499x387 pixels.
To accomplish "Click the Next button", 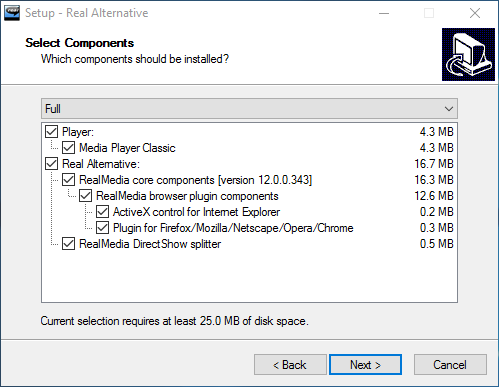I will click(x=365, y=365).
